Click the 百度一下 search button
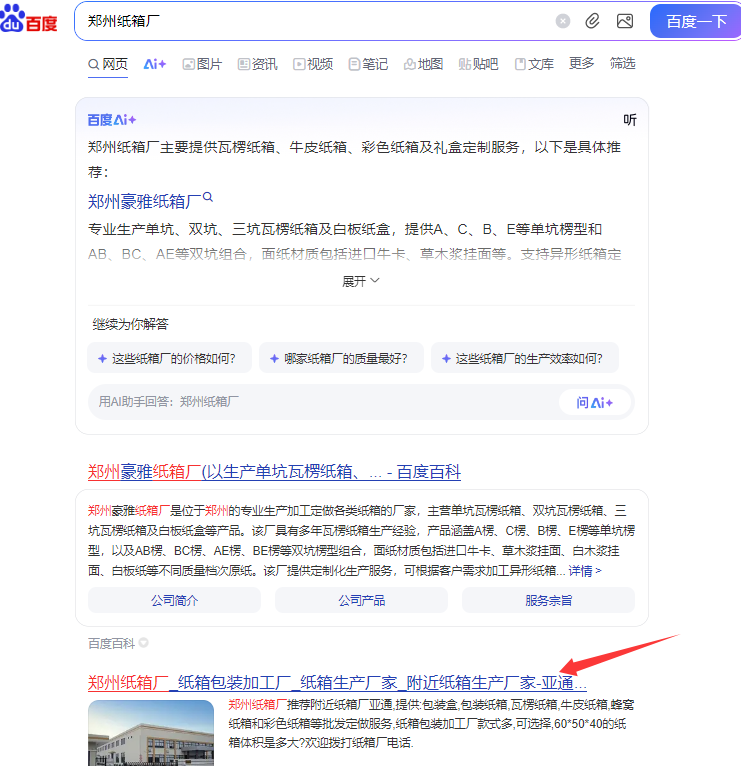Viewport: 741px width, 766px height. pos(696,21)
